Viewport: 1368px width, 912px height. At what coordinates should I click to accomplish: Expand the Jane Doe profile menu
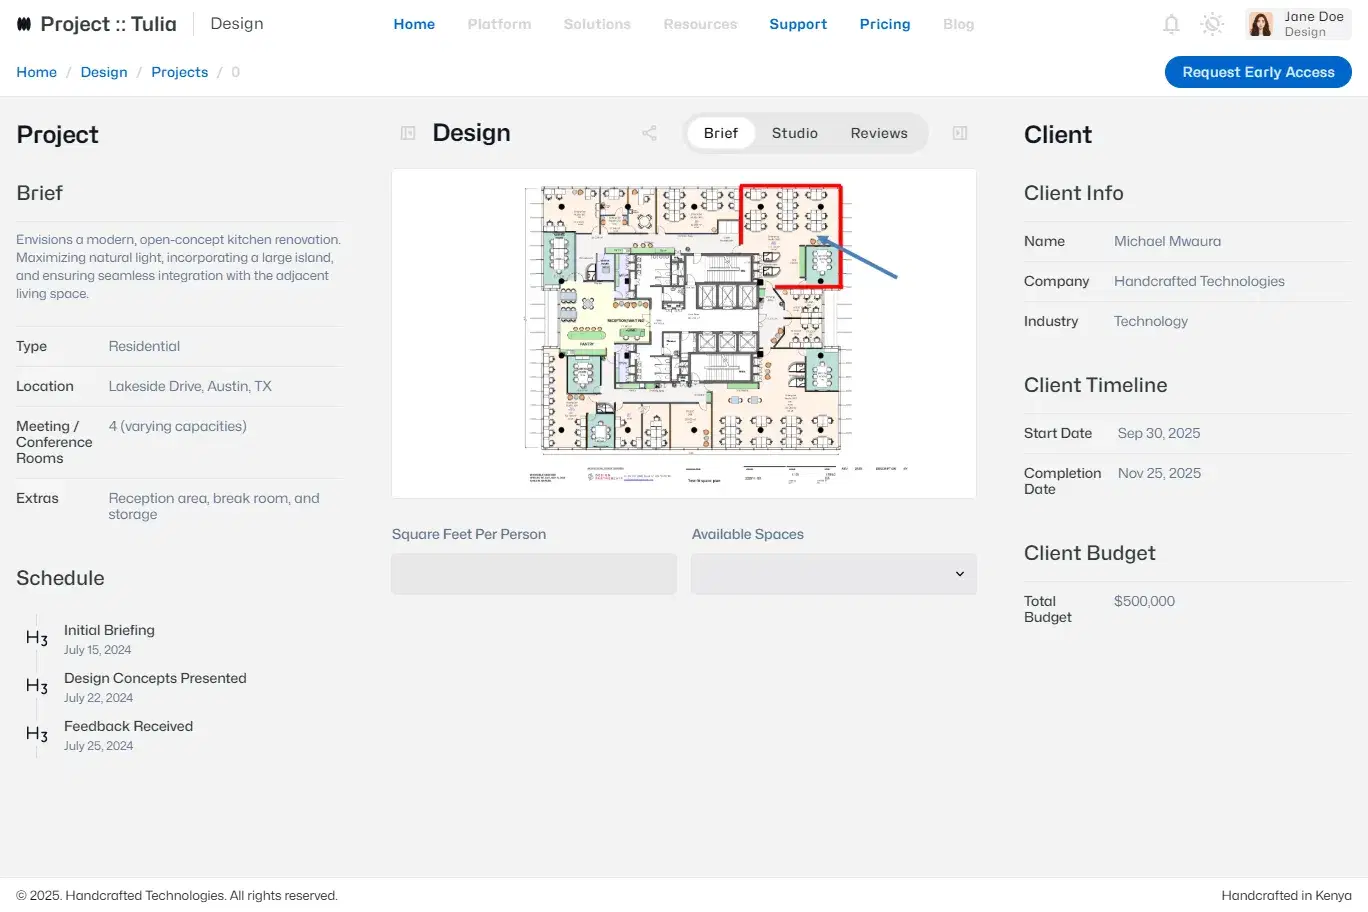(x=1297, y=23)
